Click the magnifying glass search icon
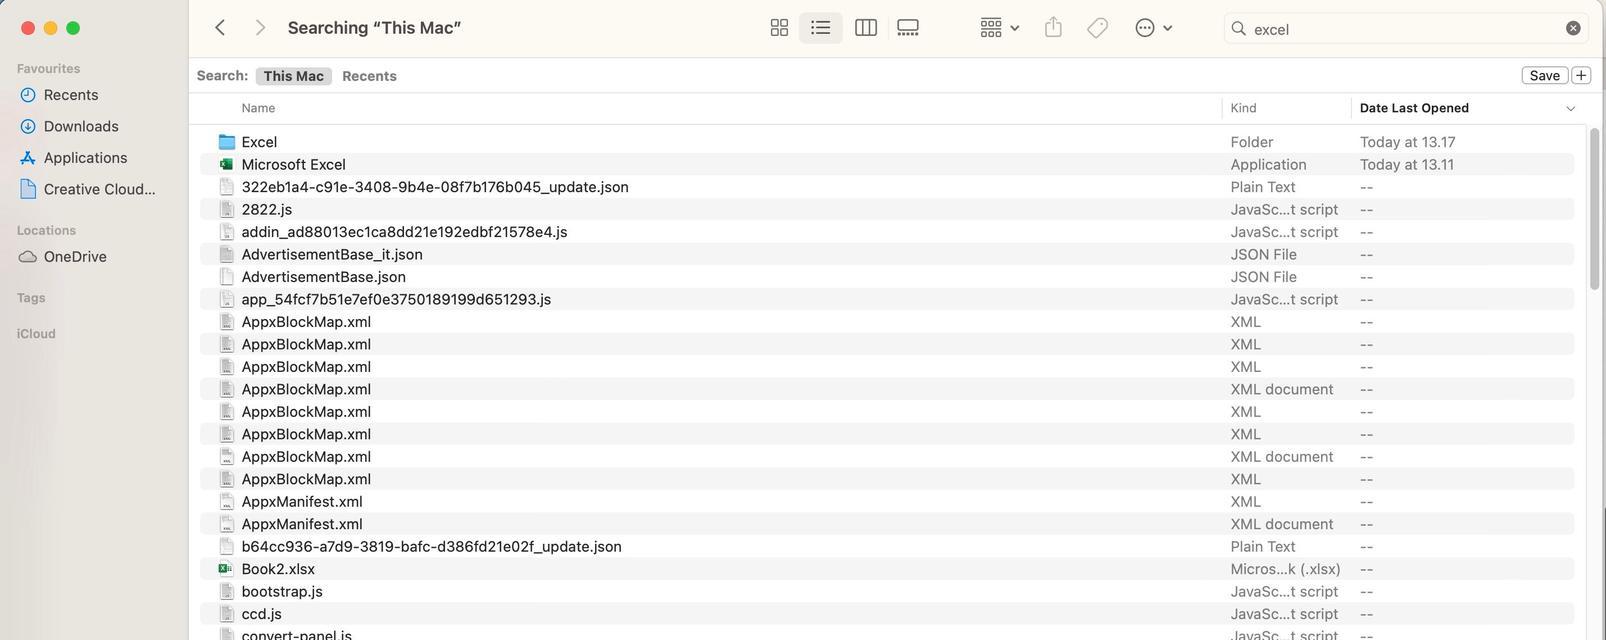Viewport: 1606px width, 640px height. (x=1238, y=28)
